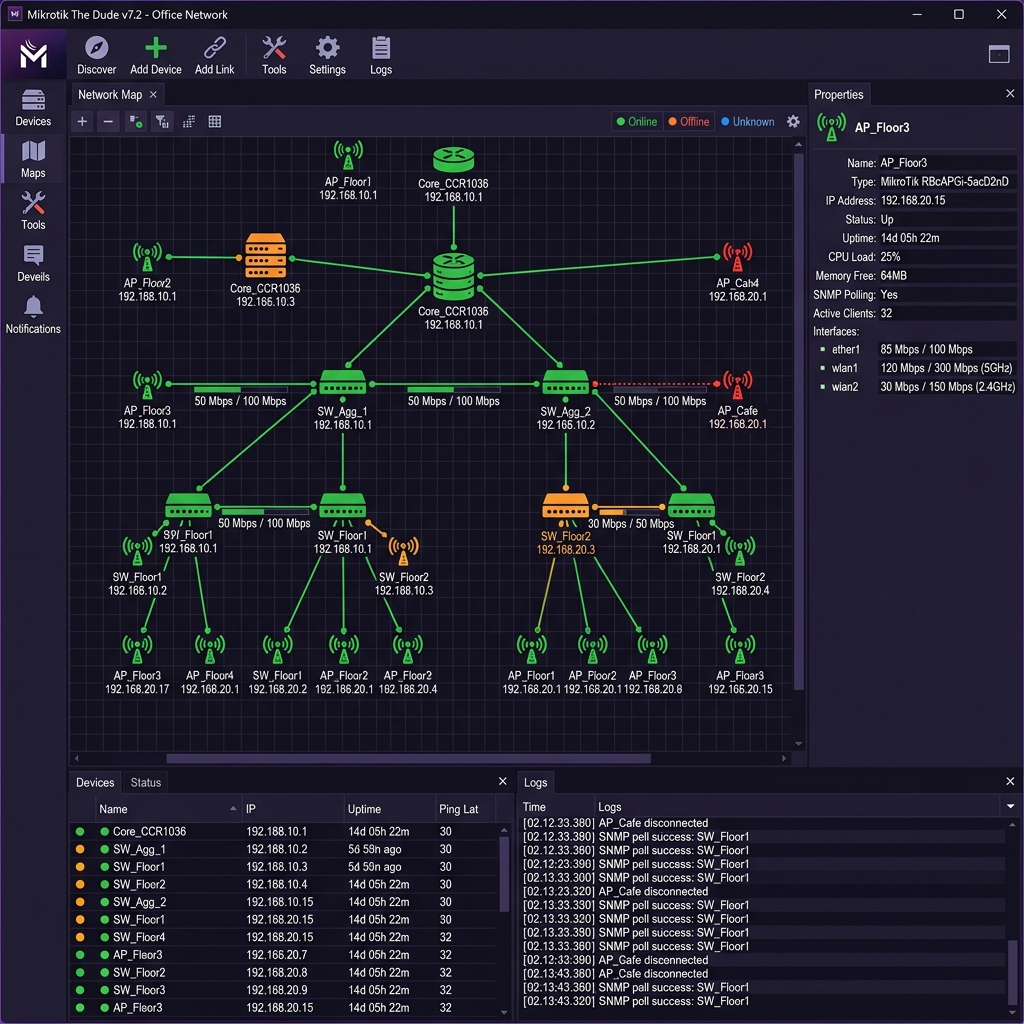Toggle the Offline status legend filter
Viewport: 1024px width, 1024px height.
click(x=688, y=121)
